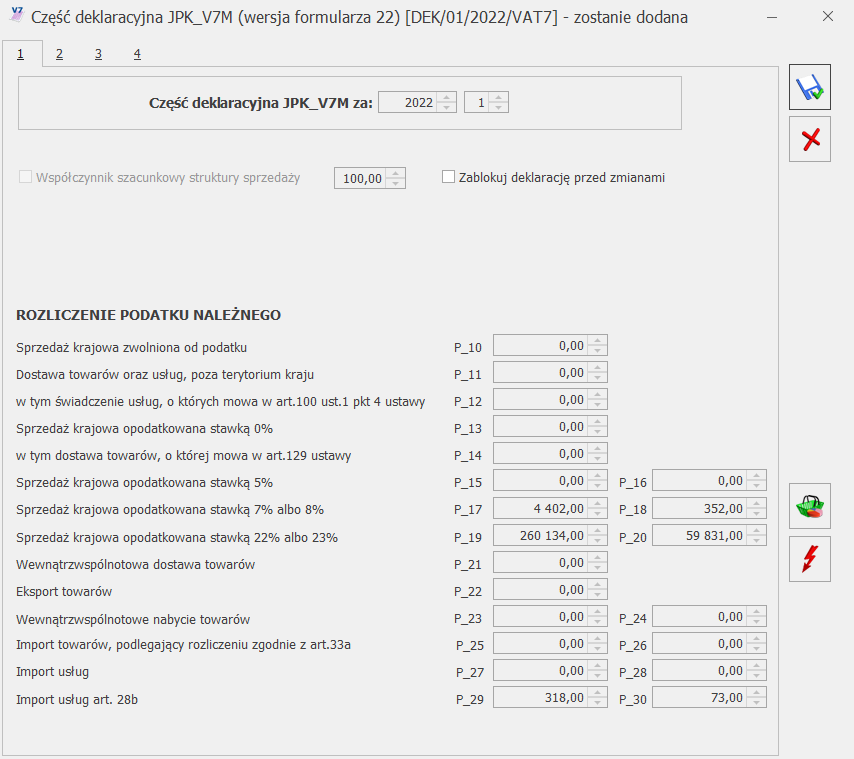Cancel the declaration with the red X icon
This screenshot has width=854, height=759.
point(809,138)
